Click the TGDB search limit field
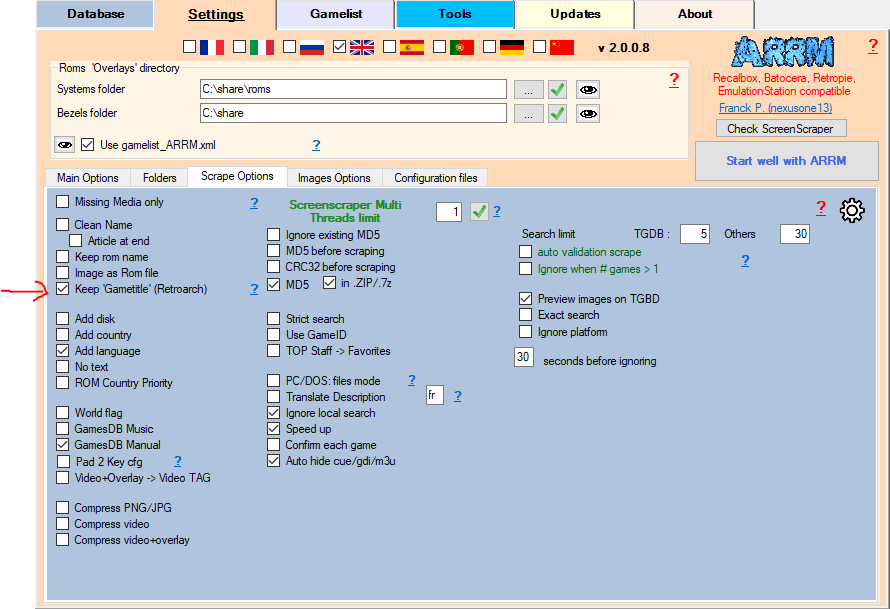This screenshot has height=609, width=890. pos(694,234)
